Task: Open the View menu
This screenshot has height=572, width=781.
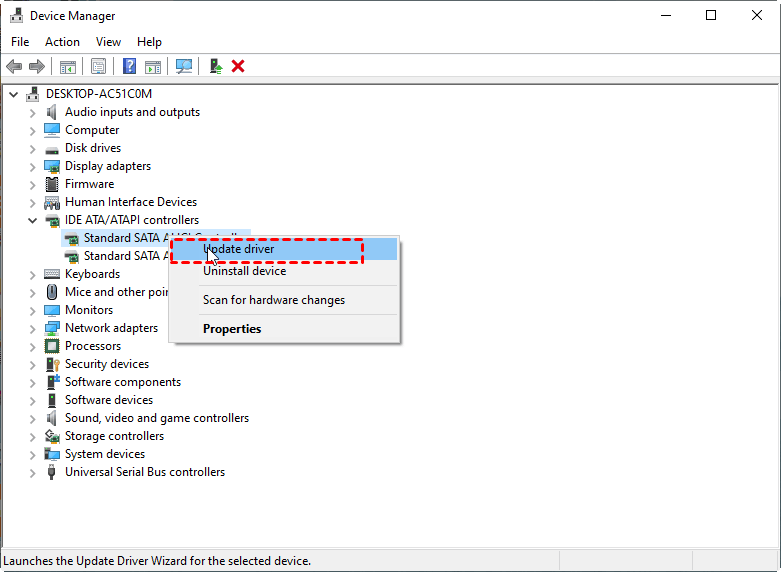Action: pyautogui.click(x=108, y=42)
